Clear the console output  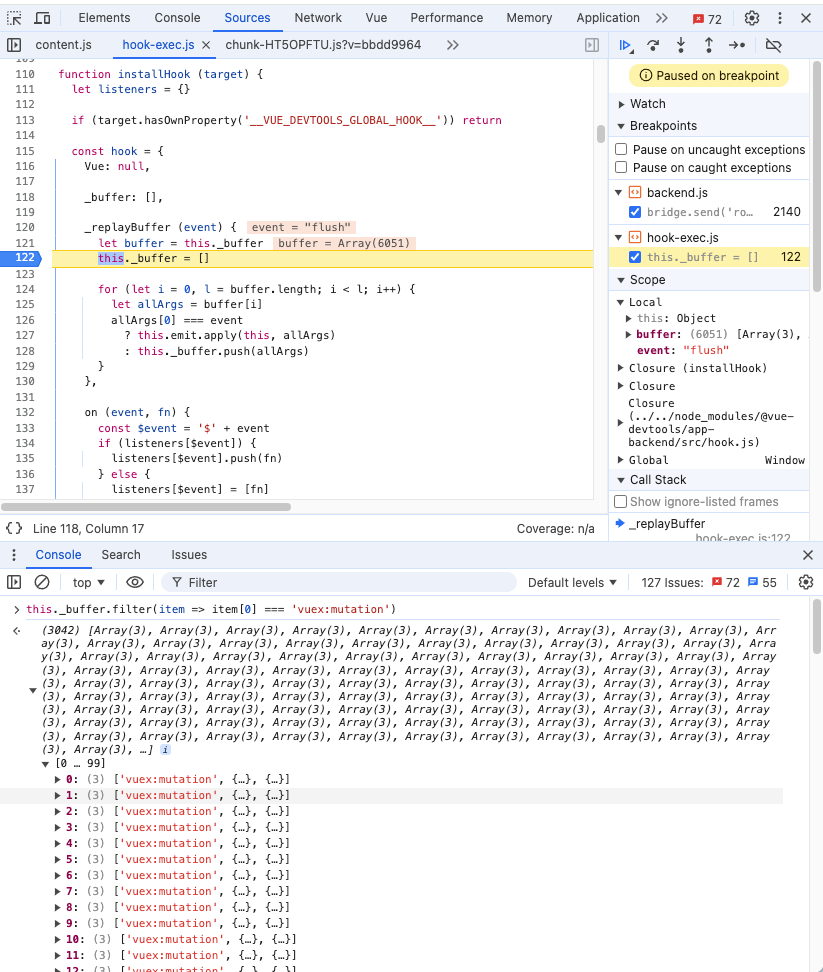(x=42, y=582)
